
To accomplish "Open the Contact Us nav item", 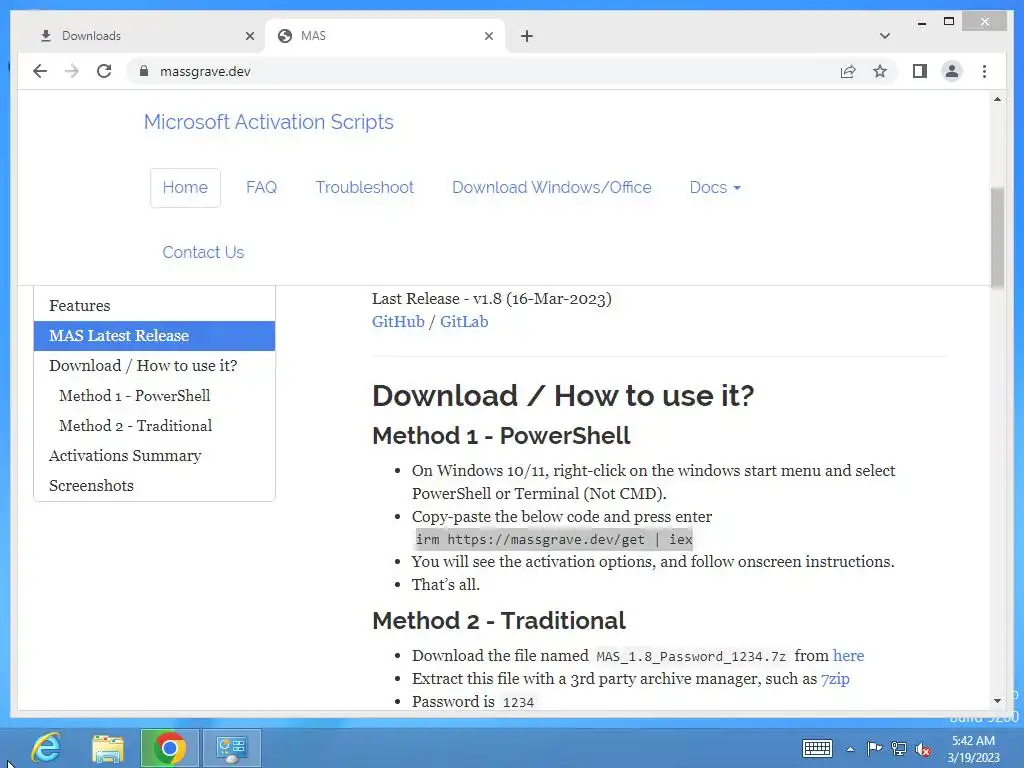I will [203, 252].
